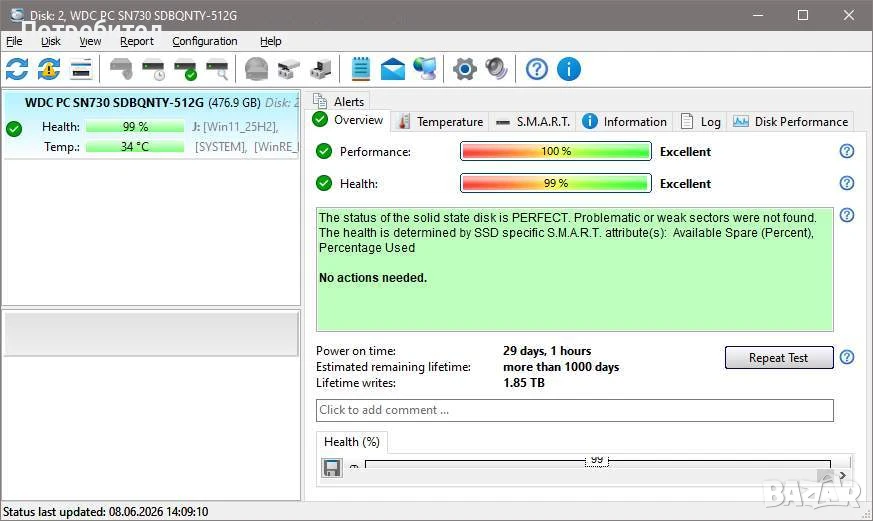
Task: Open the Disk menu
Action: coord(51,41)
